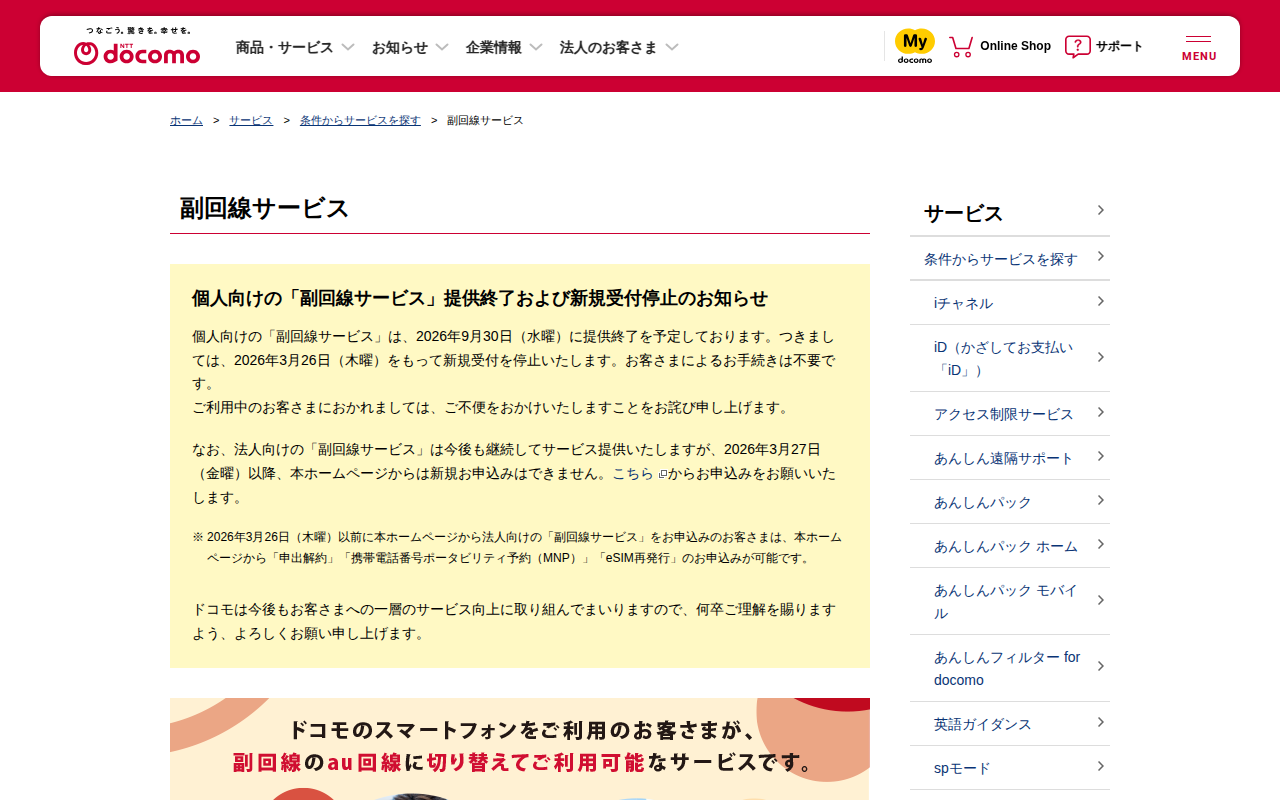Open あんしんフィルター for docomo sidebar item

[x=1010, y=668]
